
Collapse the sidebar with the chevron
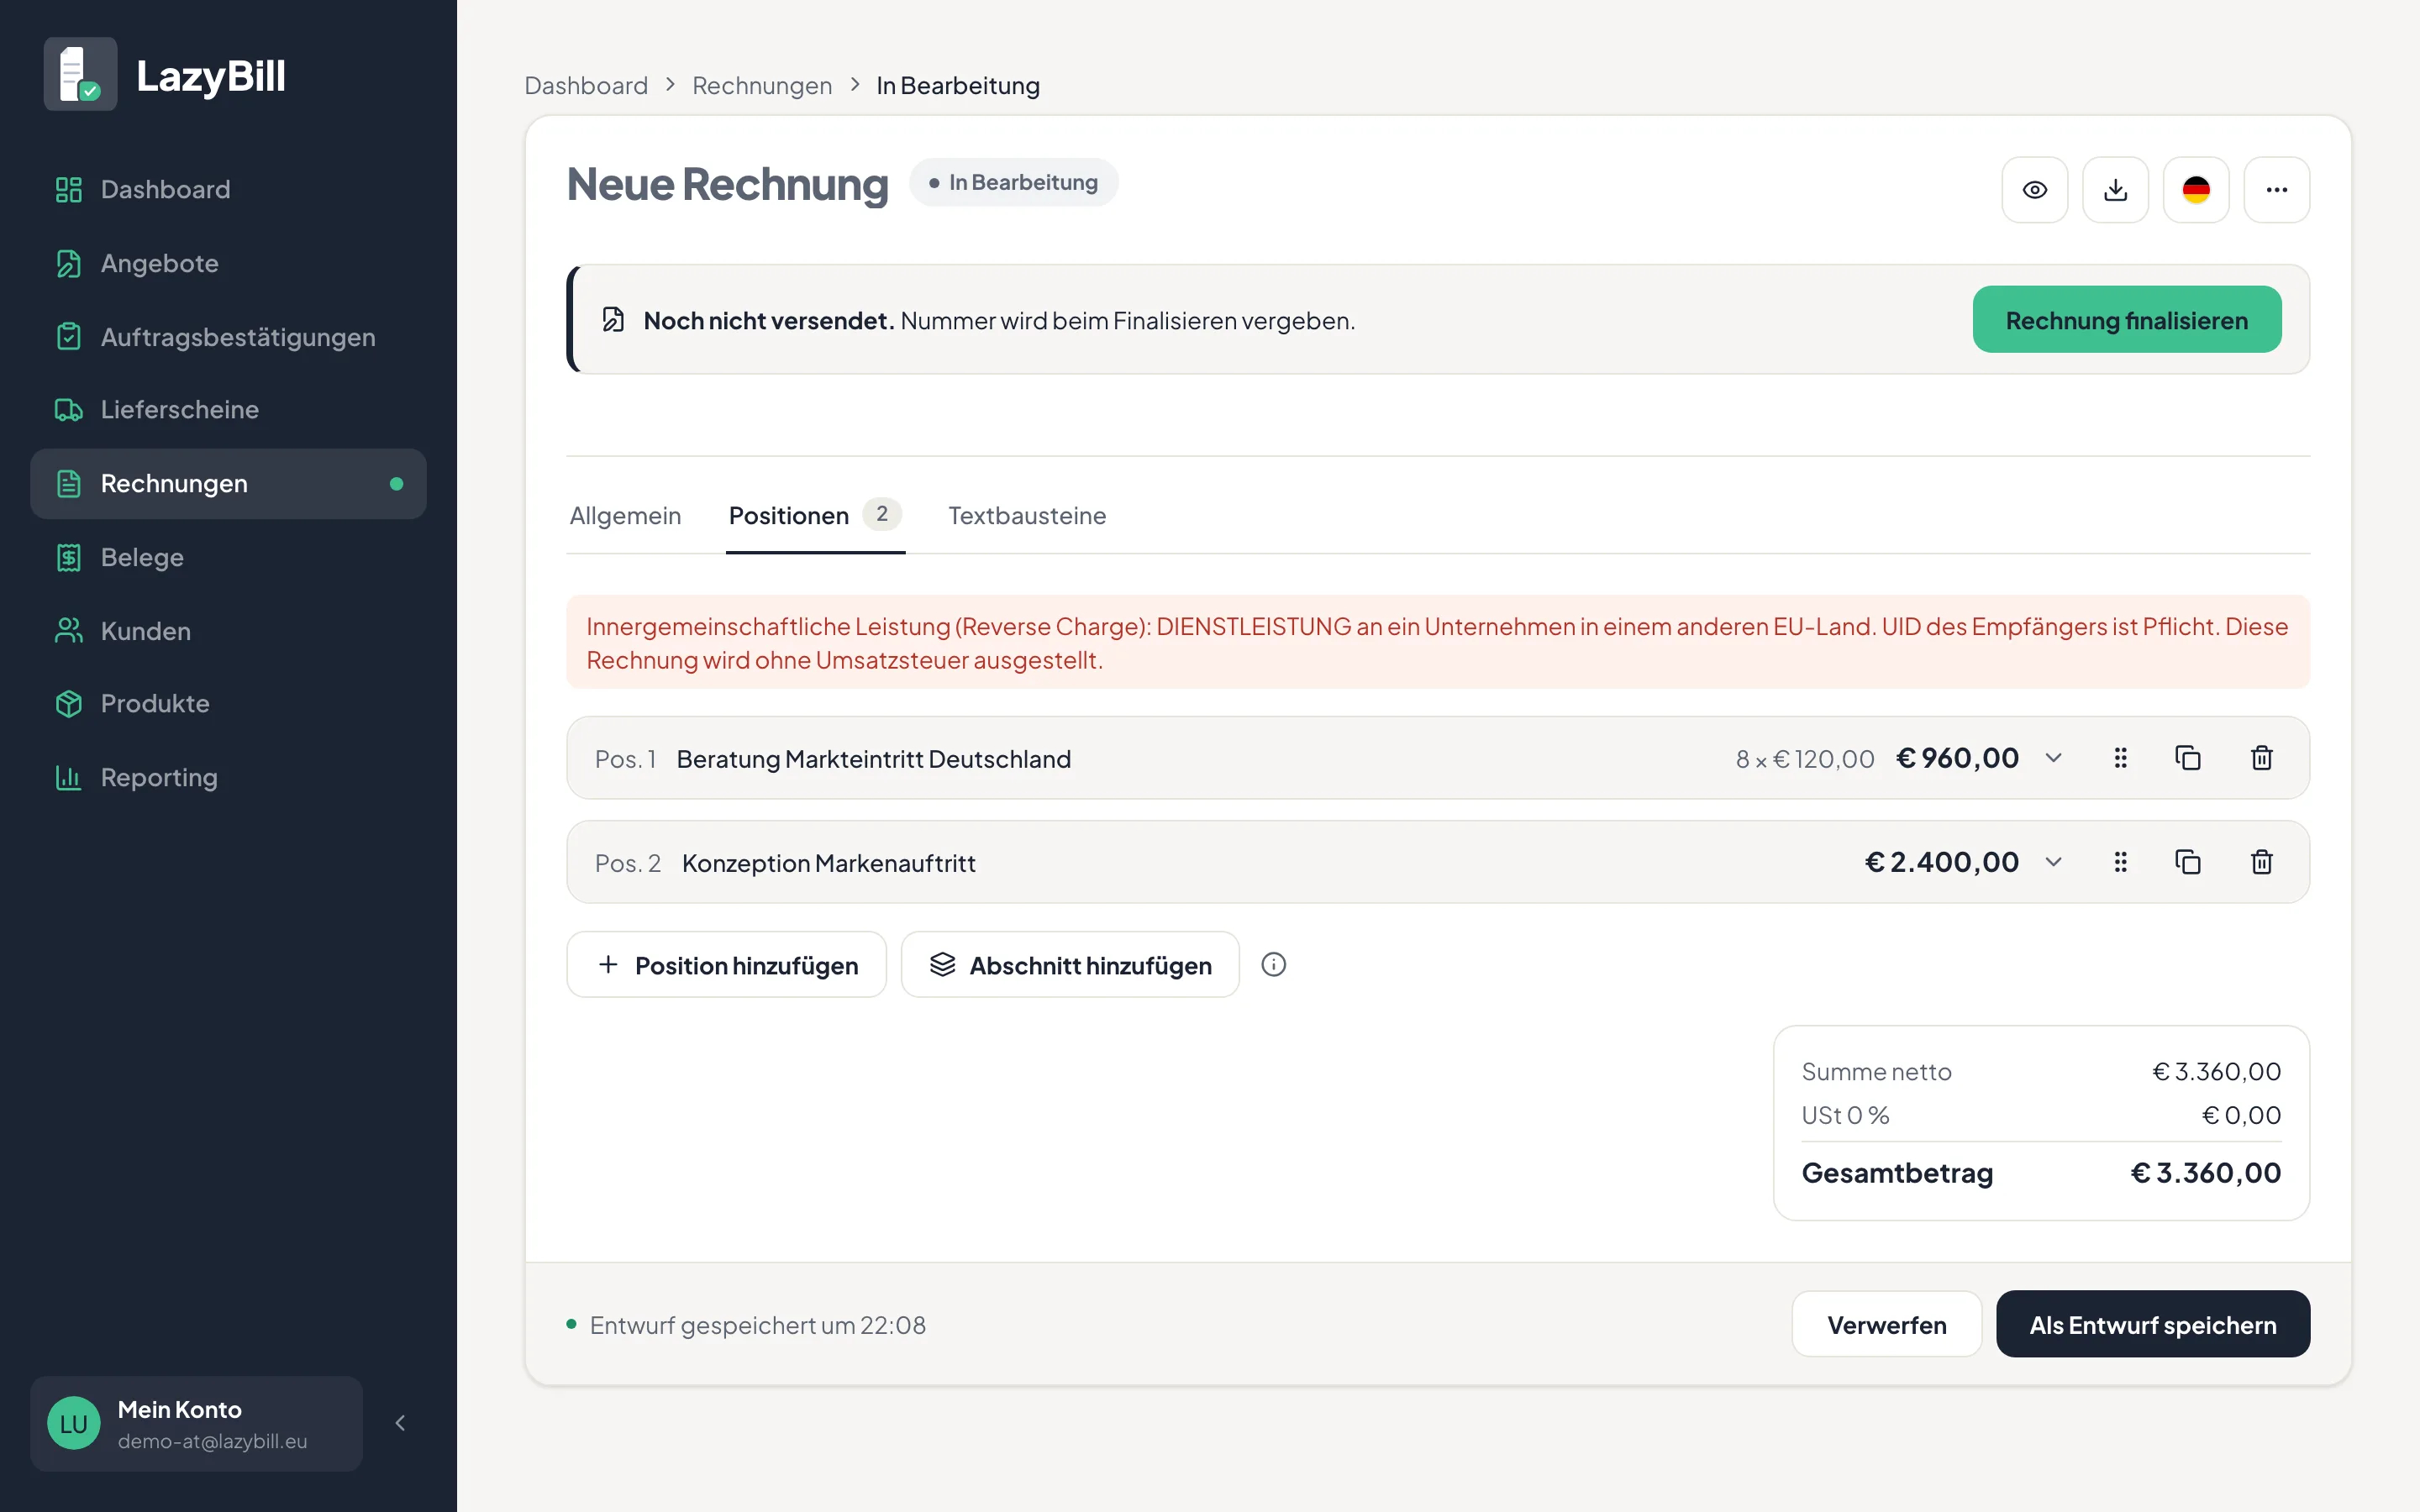[400, 1424]
